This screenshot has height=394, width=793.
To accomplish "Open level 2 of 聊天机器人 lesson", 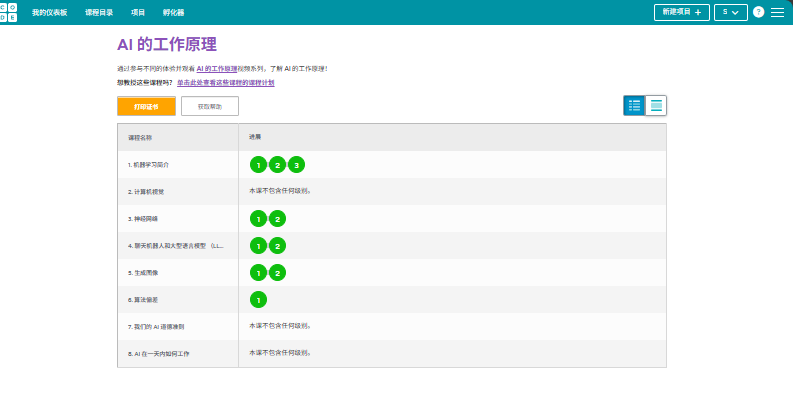I will click(277, 246).
